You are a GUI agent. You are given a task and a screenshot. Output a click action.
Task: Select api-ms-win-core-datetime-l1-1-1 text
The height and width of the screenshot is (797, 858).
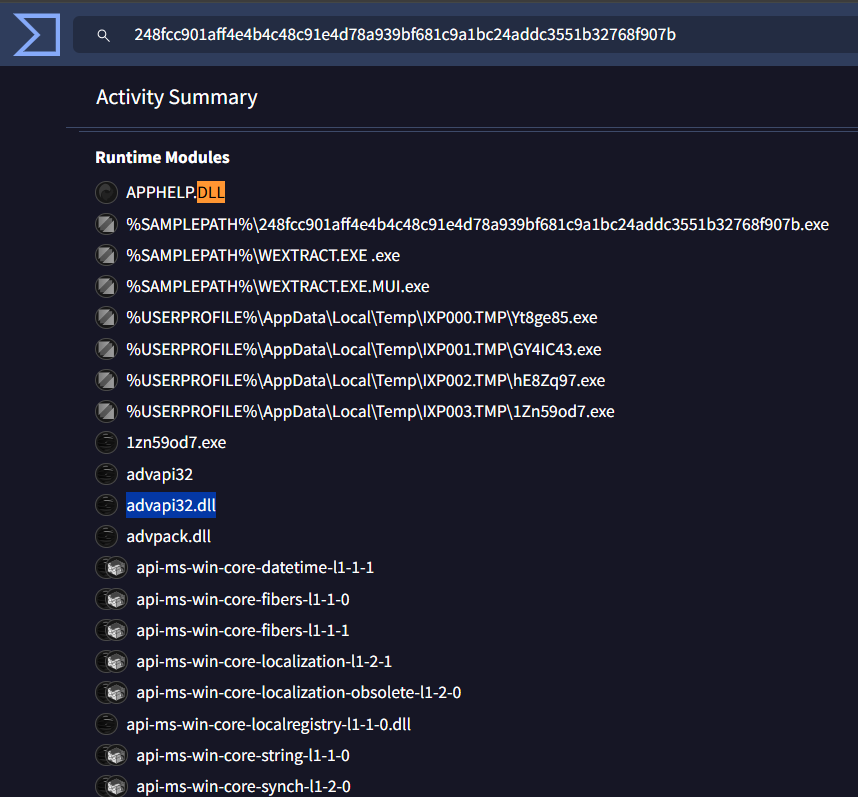[255, 568]
